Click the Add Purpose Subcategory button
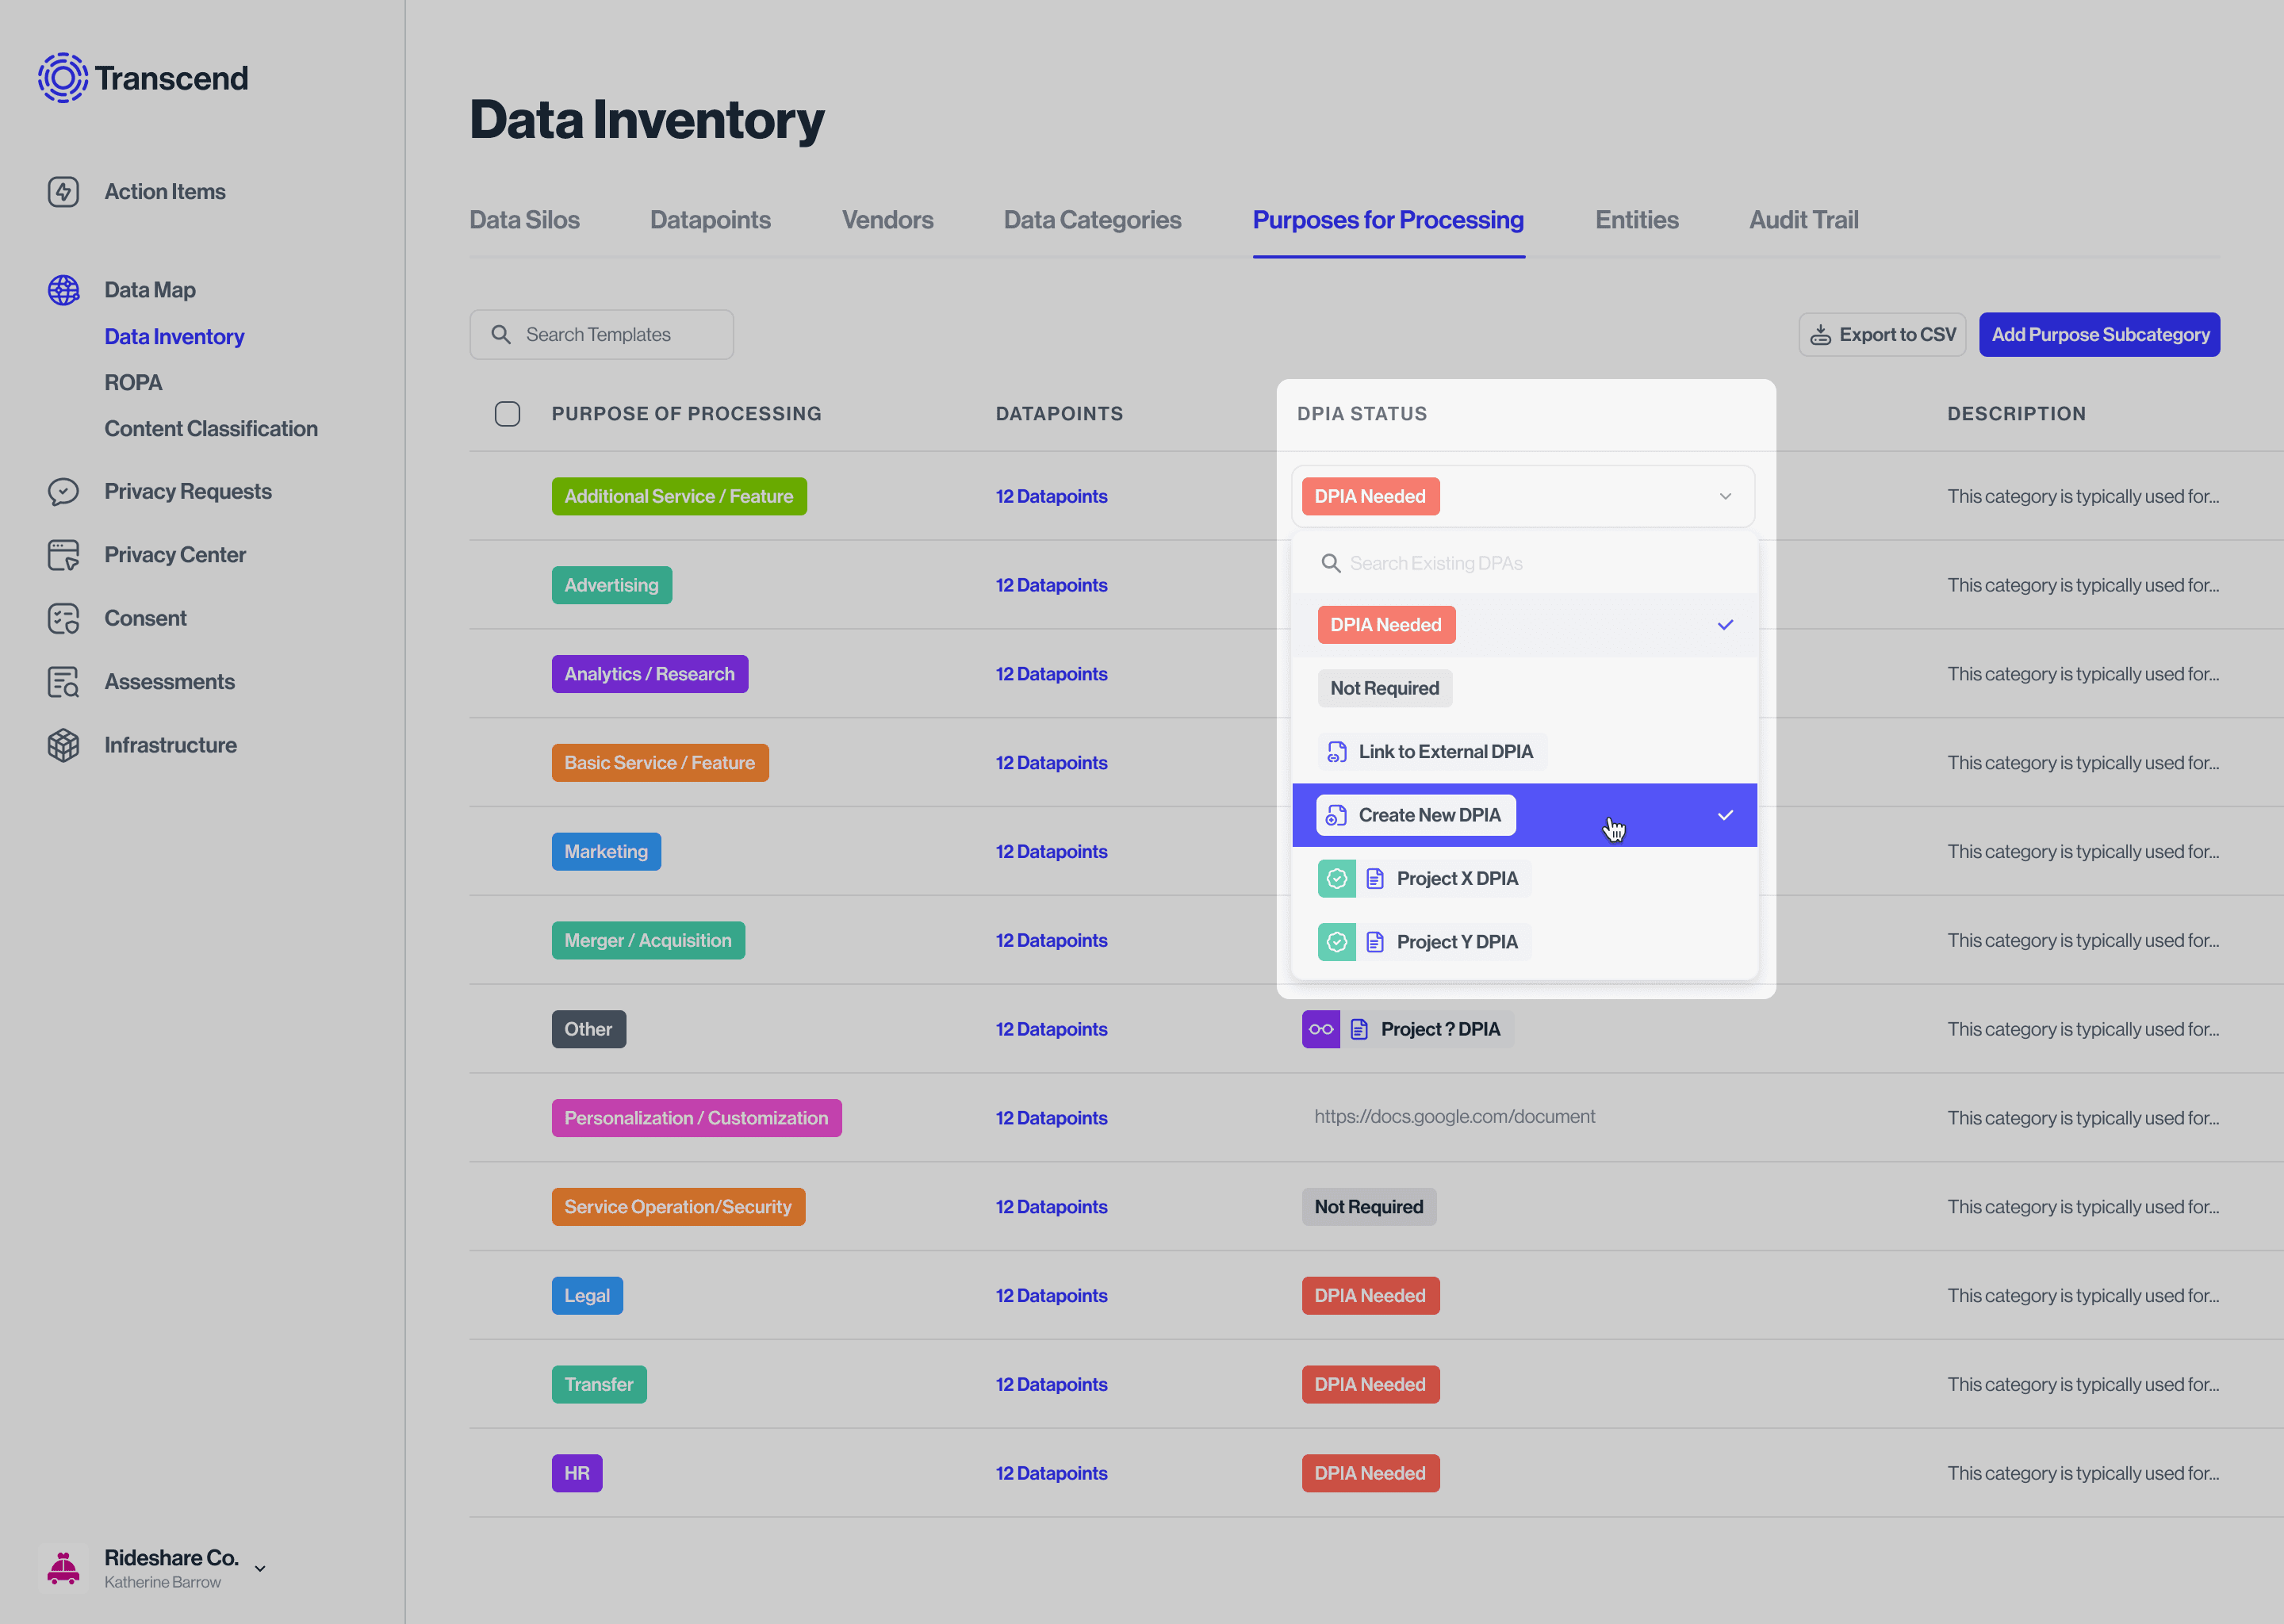2284x1624 pixels. point(2099,334)
